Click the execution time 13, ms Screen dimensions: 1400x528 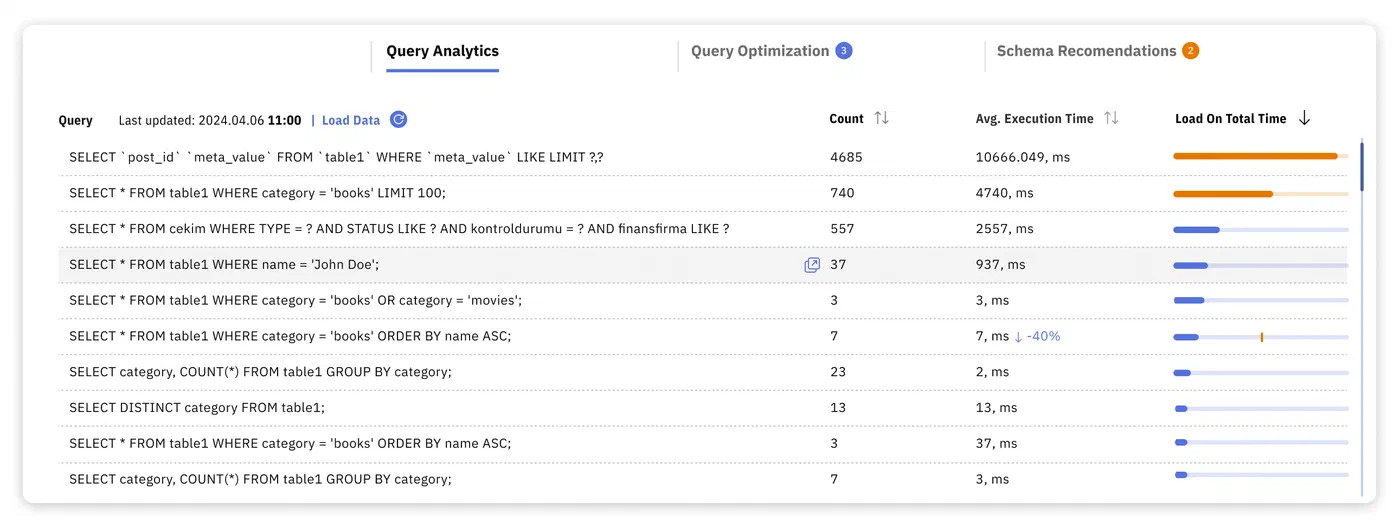coord(997,408)
